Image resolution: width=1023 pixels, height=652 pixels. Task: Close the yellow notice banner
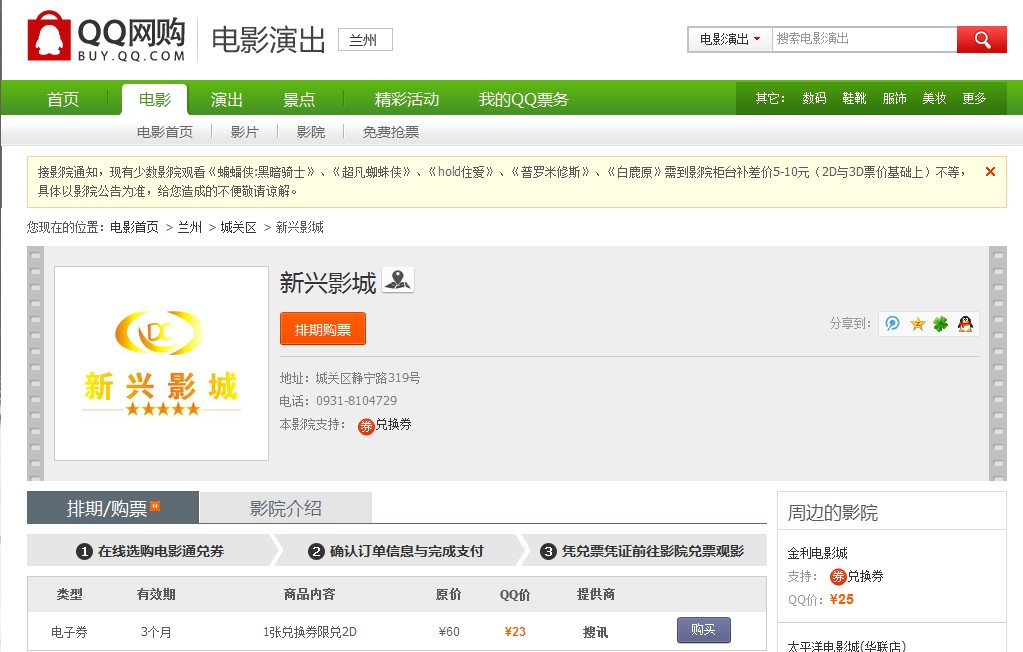coord(990,172)
